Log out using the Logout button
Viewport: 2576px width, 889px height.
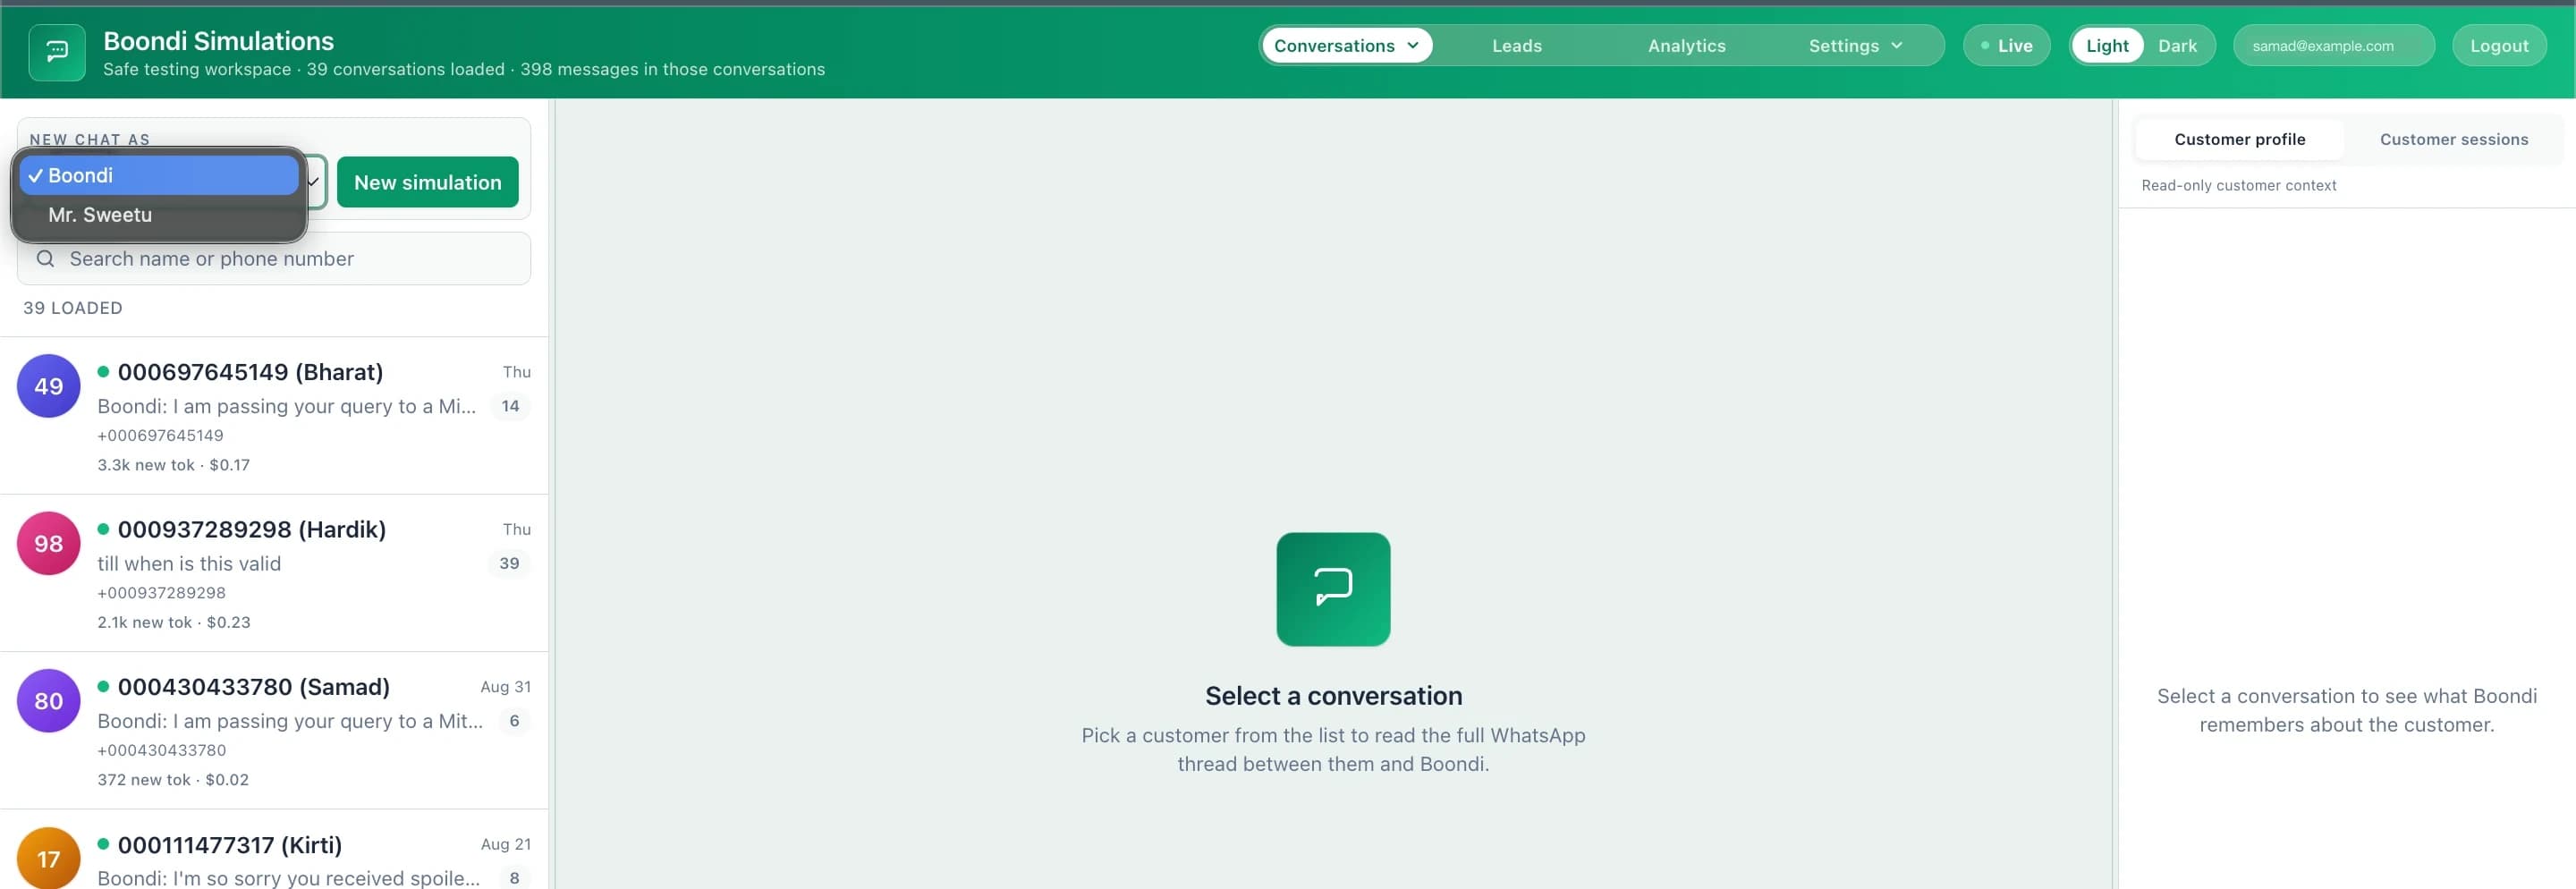point(2498,46)
